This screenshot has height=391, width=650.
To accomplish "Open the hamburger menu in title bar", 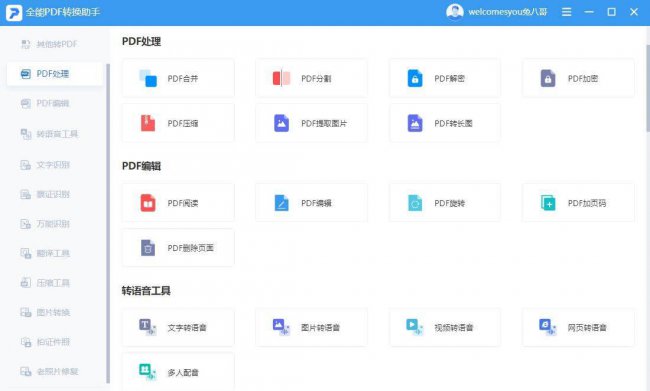I will (x=566, y=12).
